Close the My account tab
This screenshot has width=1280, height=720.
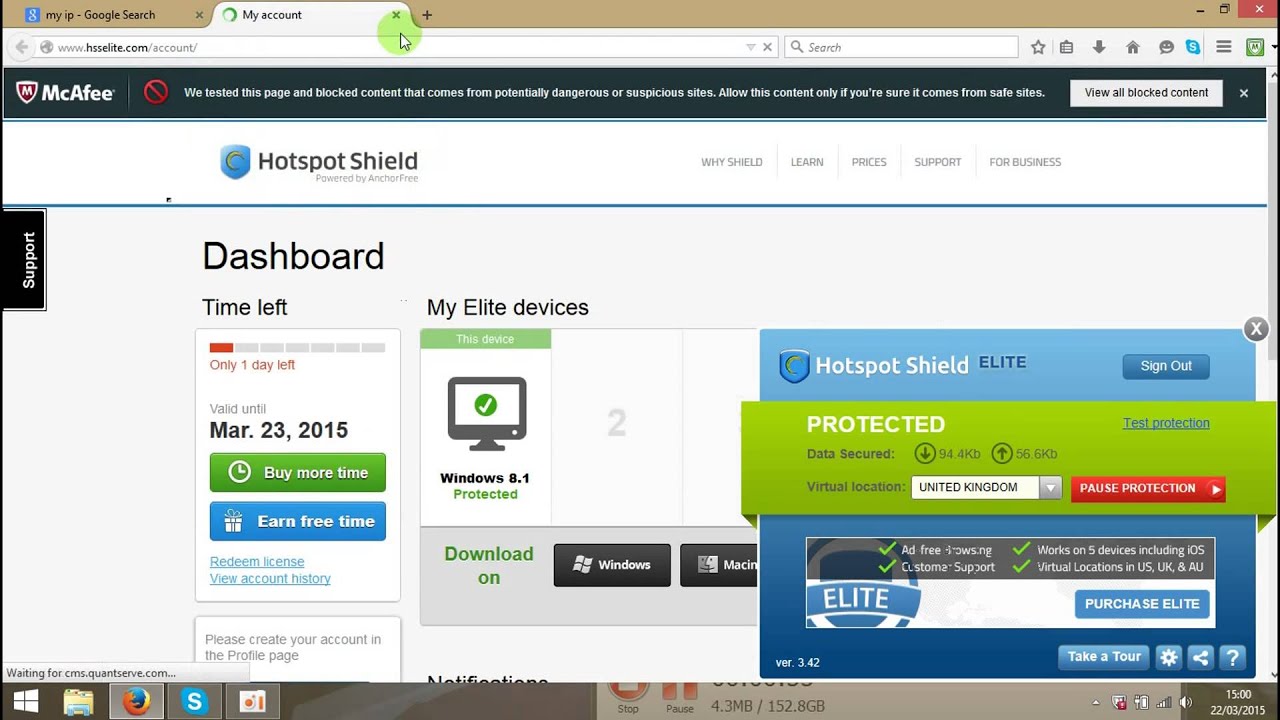[x=396, y=15]
